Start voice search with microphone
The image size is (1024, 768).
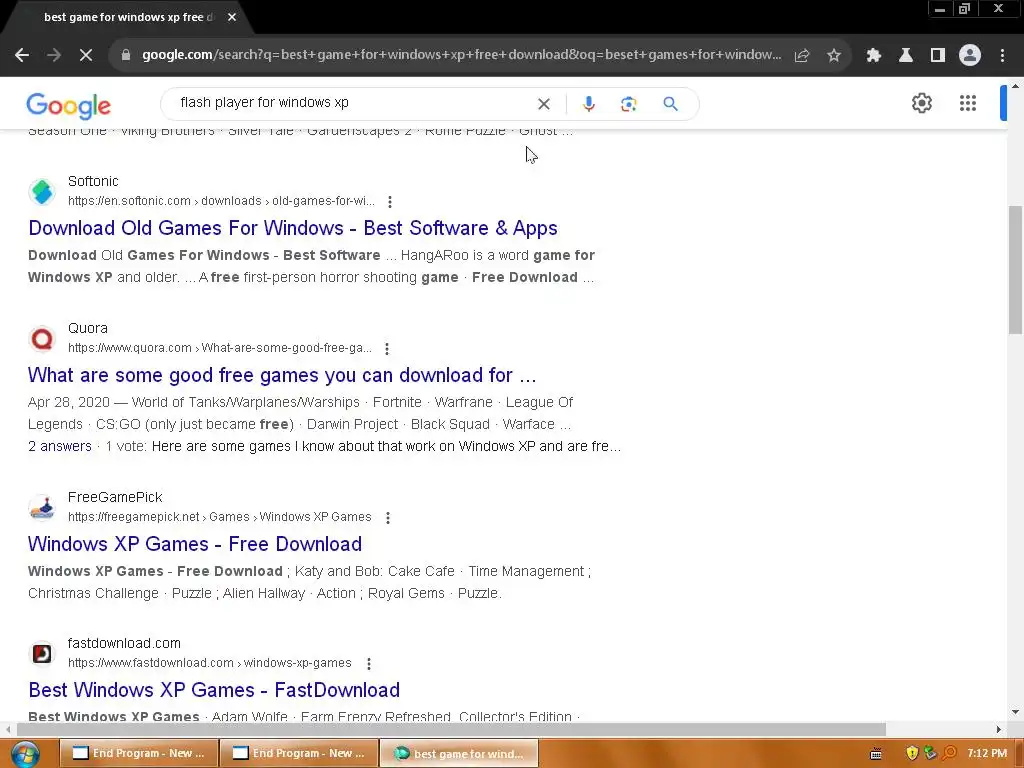[588, 103]
